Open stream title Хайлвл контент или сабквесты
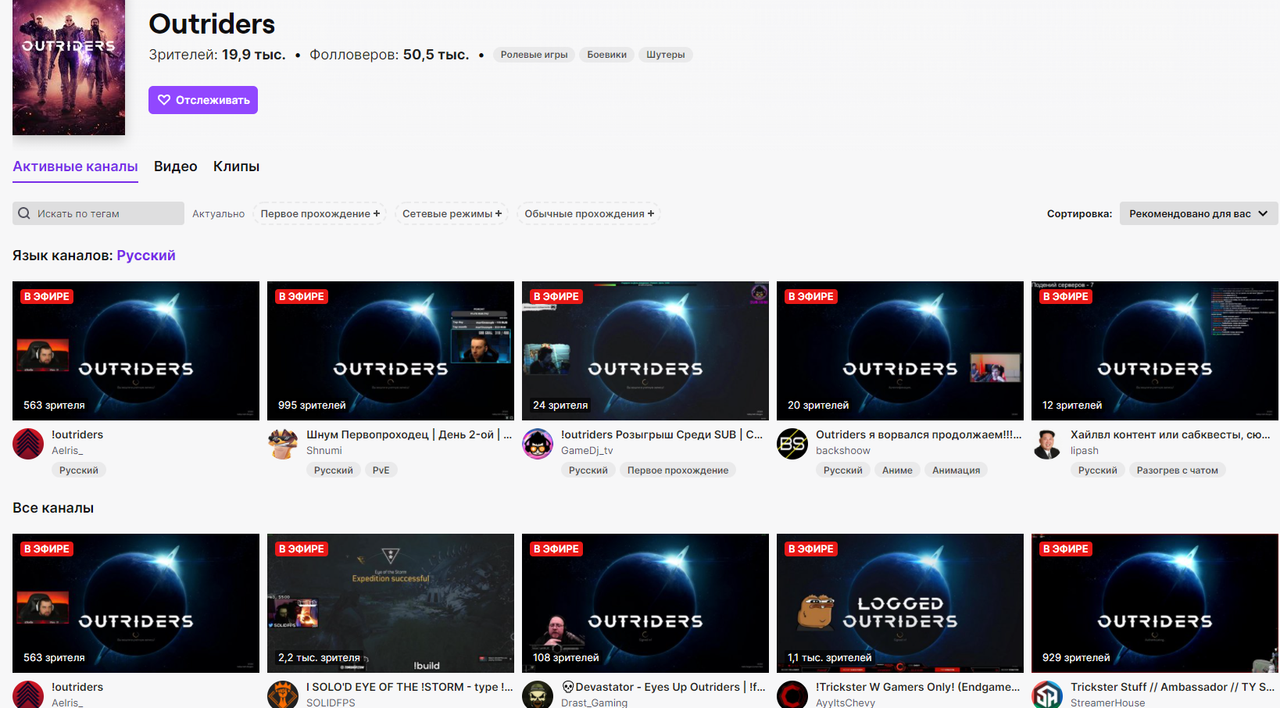The image size is (1280, 708). pyautogui.click(x=1171, y=435)
